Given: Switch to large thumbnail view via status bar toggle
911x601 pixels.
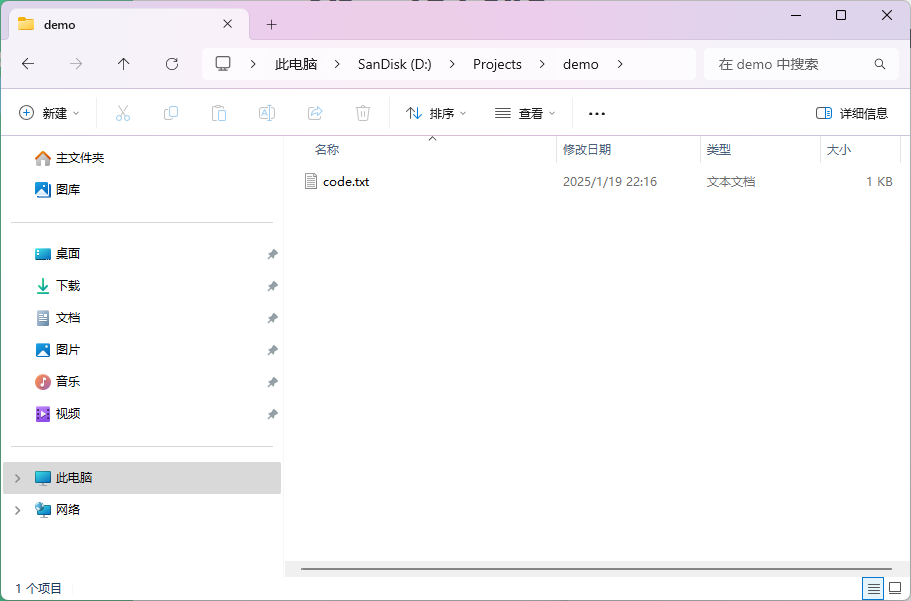Looking at the screenshot, I should 896,588.
